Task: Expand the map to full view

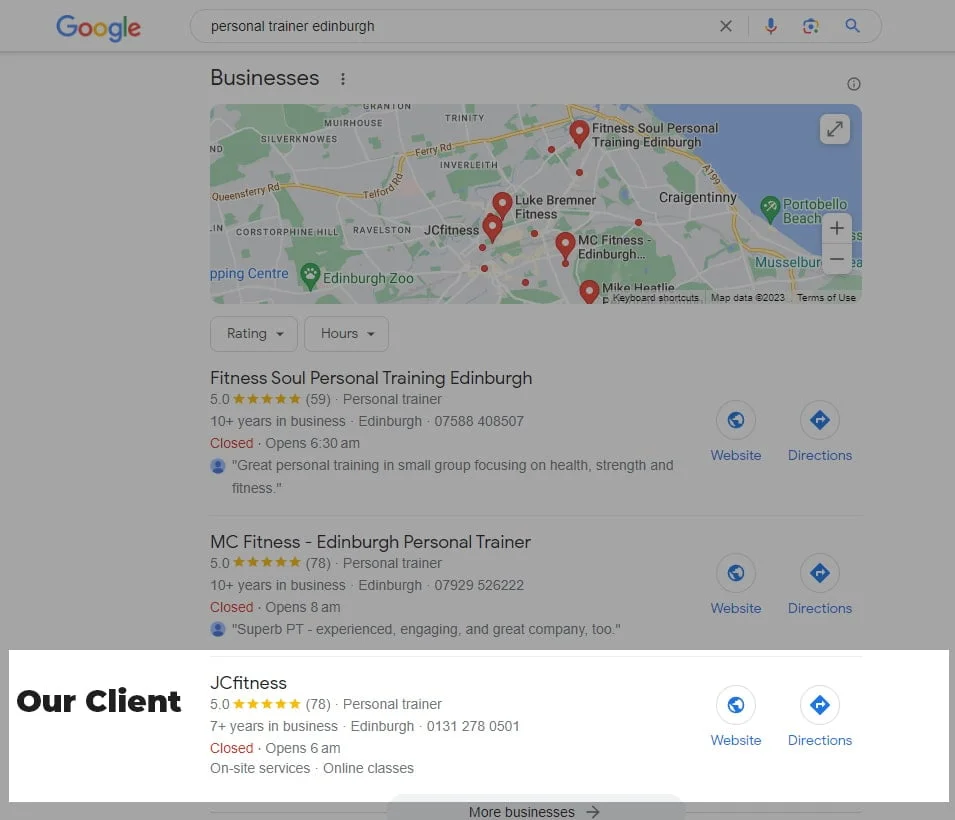Action: click(x=834, y=128)
